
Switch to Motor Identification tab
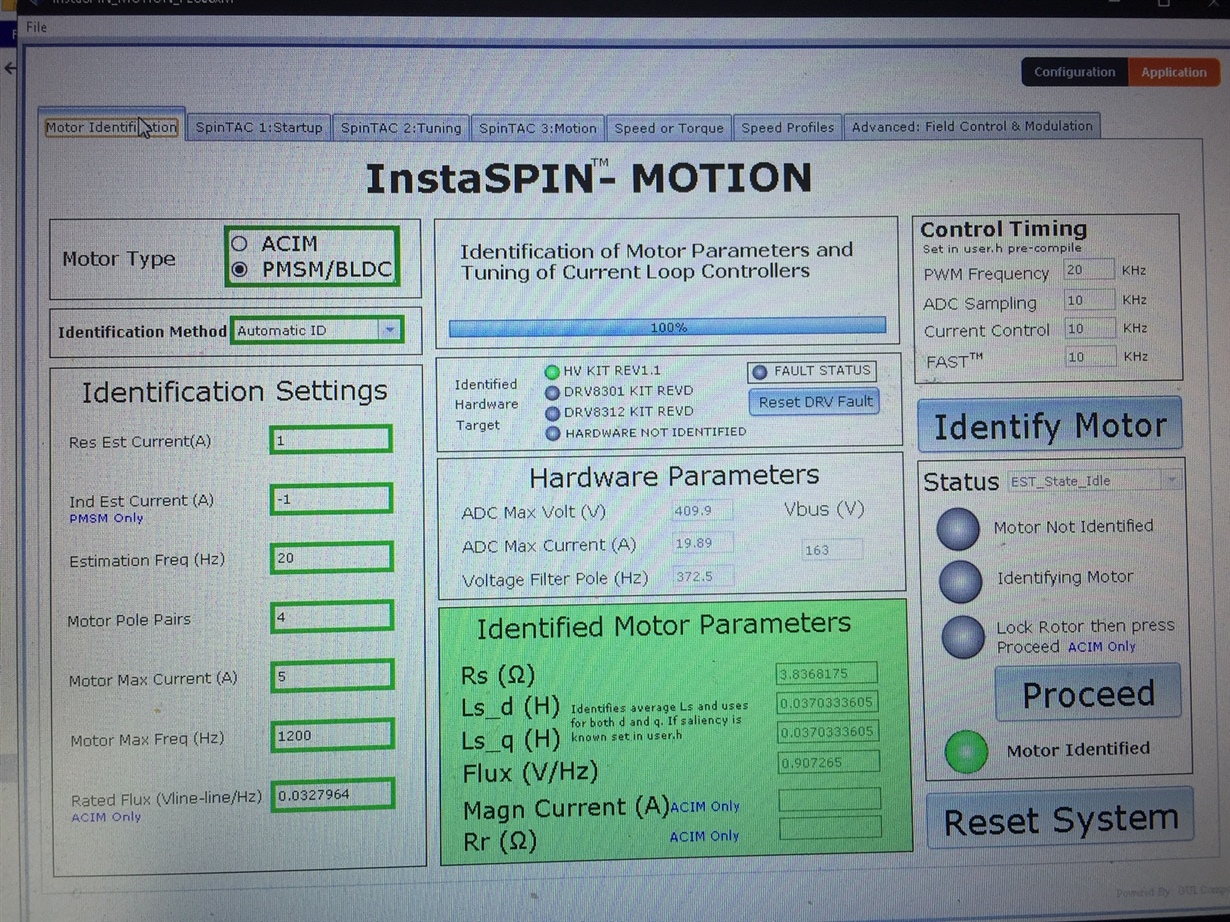pyautogui.click(x=111, y=127)
